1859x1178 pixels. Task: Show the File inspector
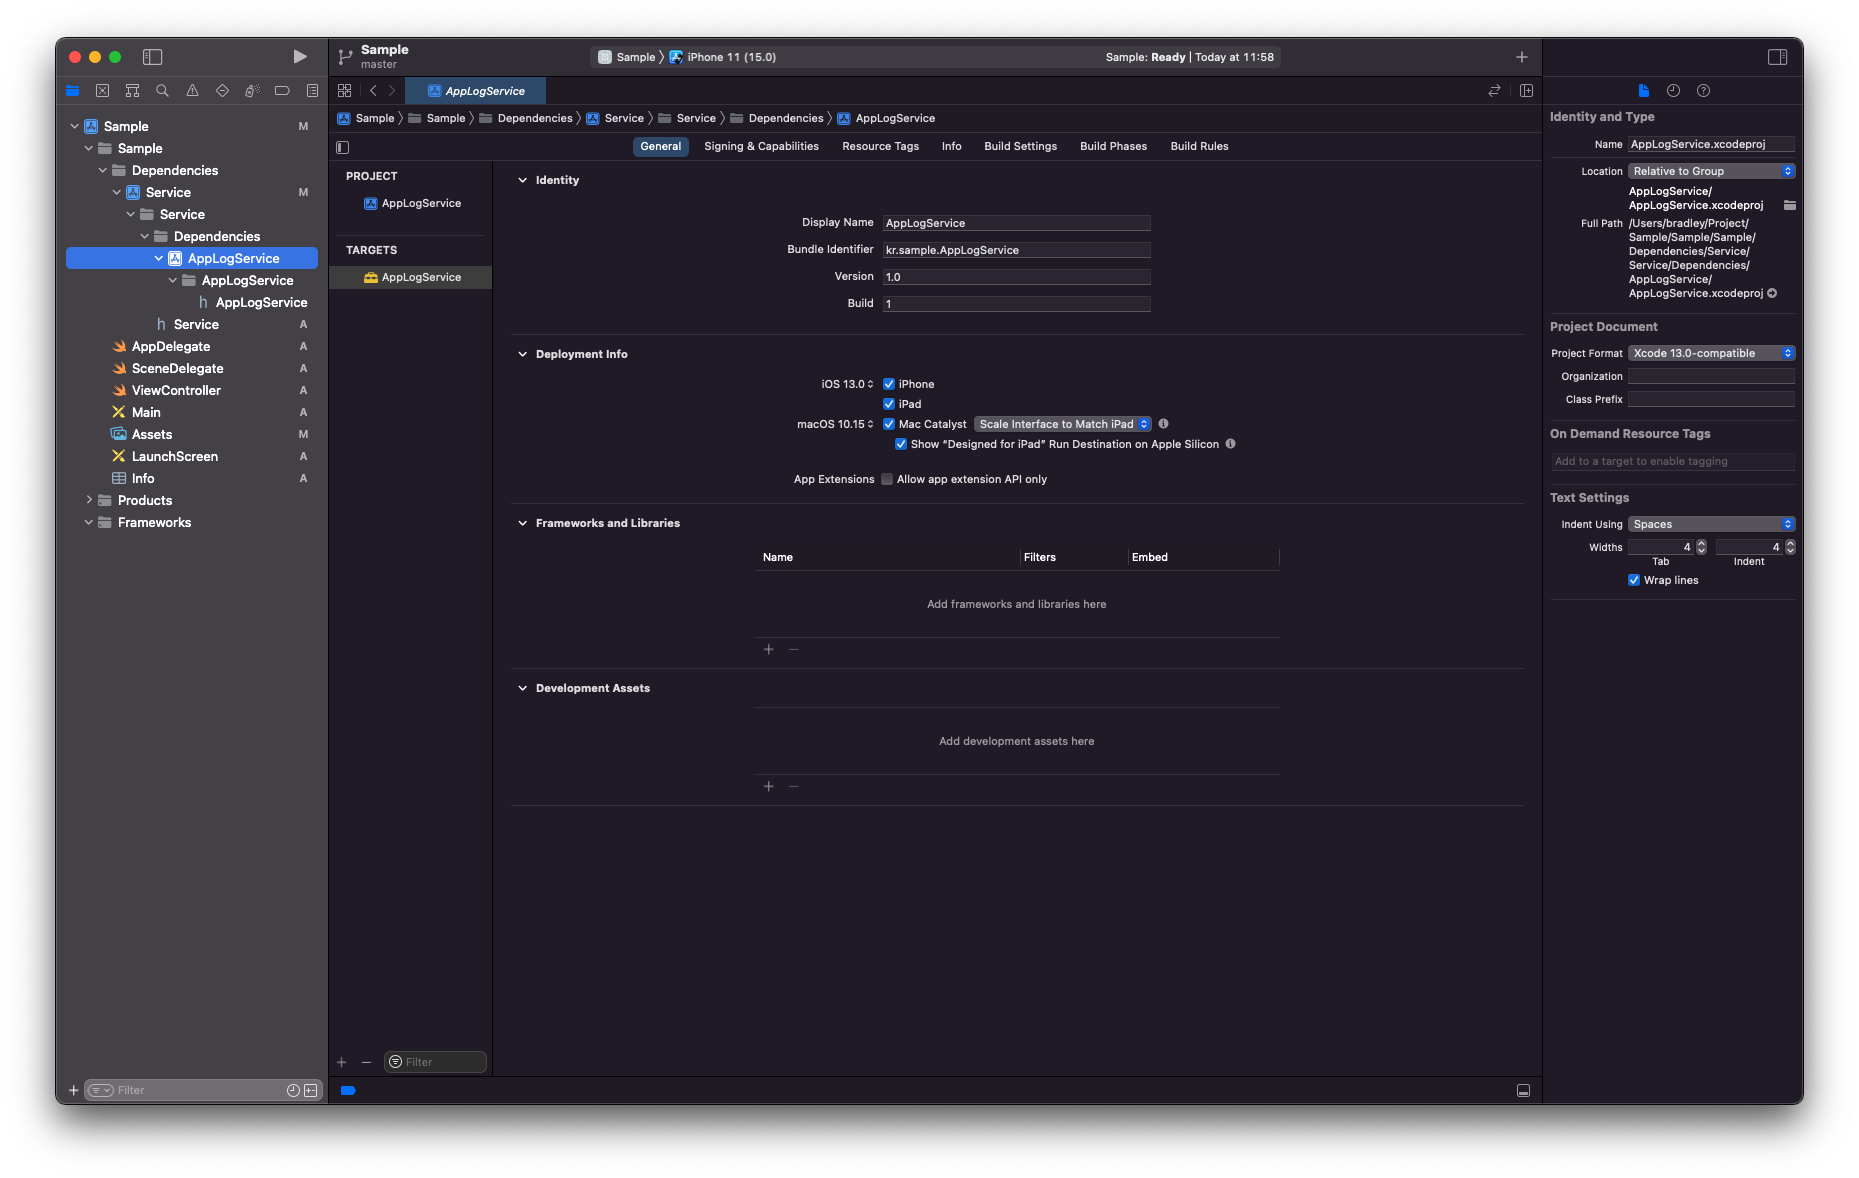(1643, 91)
